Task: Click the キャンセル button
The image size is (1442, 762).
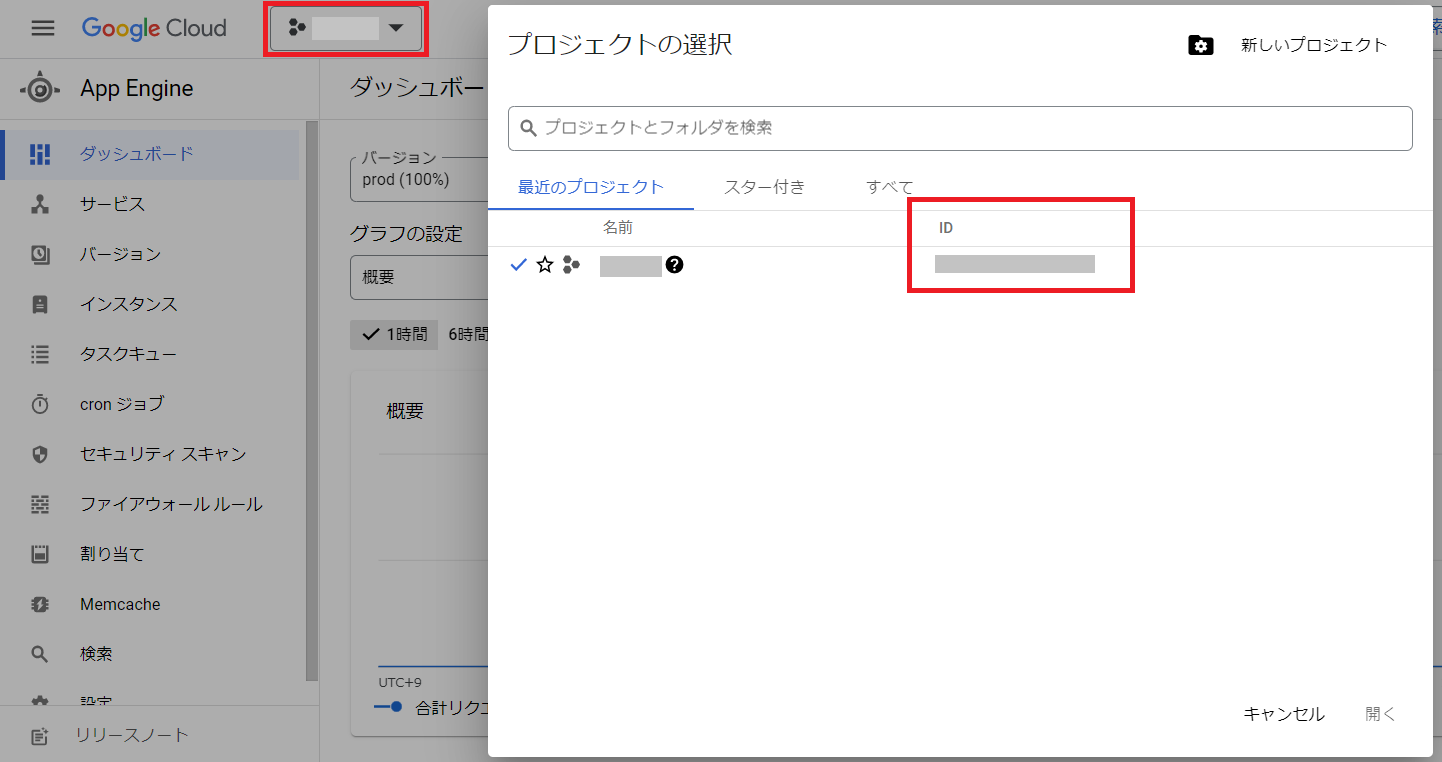Action: click(1284, 714)
